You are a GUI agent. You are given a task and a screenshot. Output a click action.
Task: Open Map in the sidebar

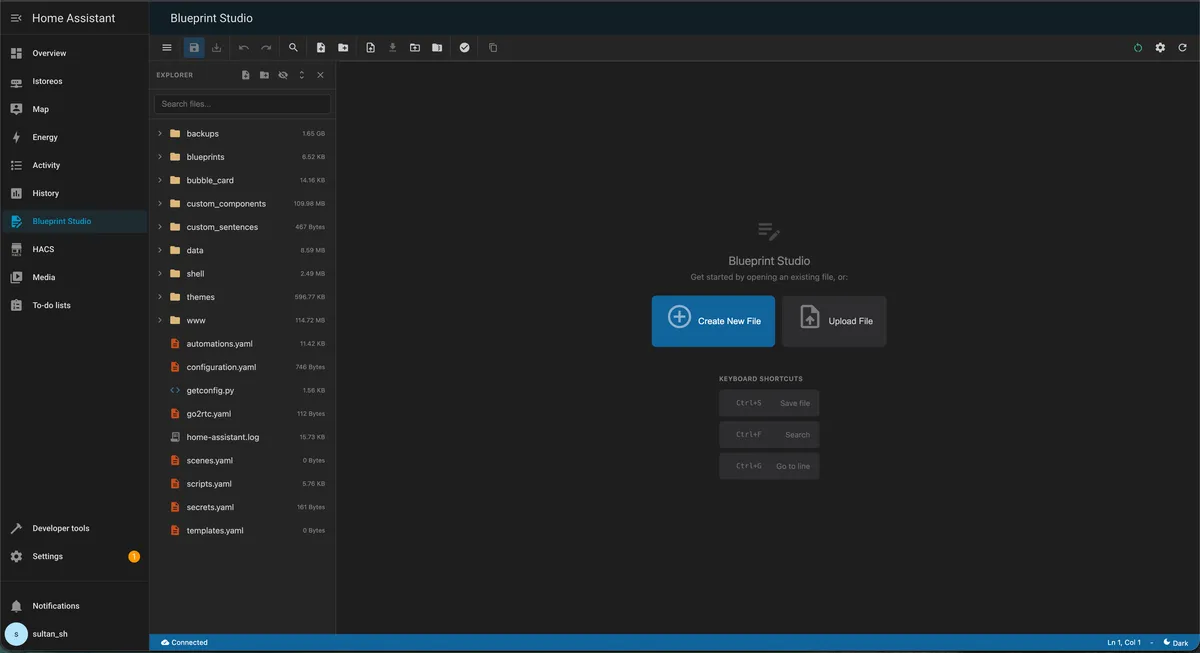[x=74, y=109]
